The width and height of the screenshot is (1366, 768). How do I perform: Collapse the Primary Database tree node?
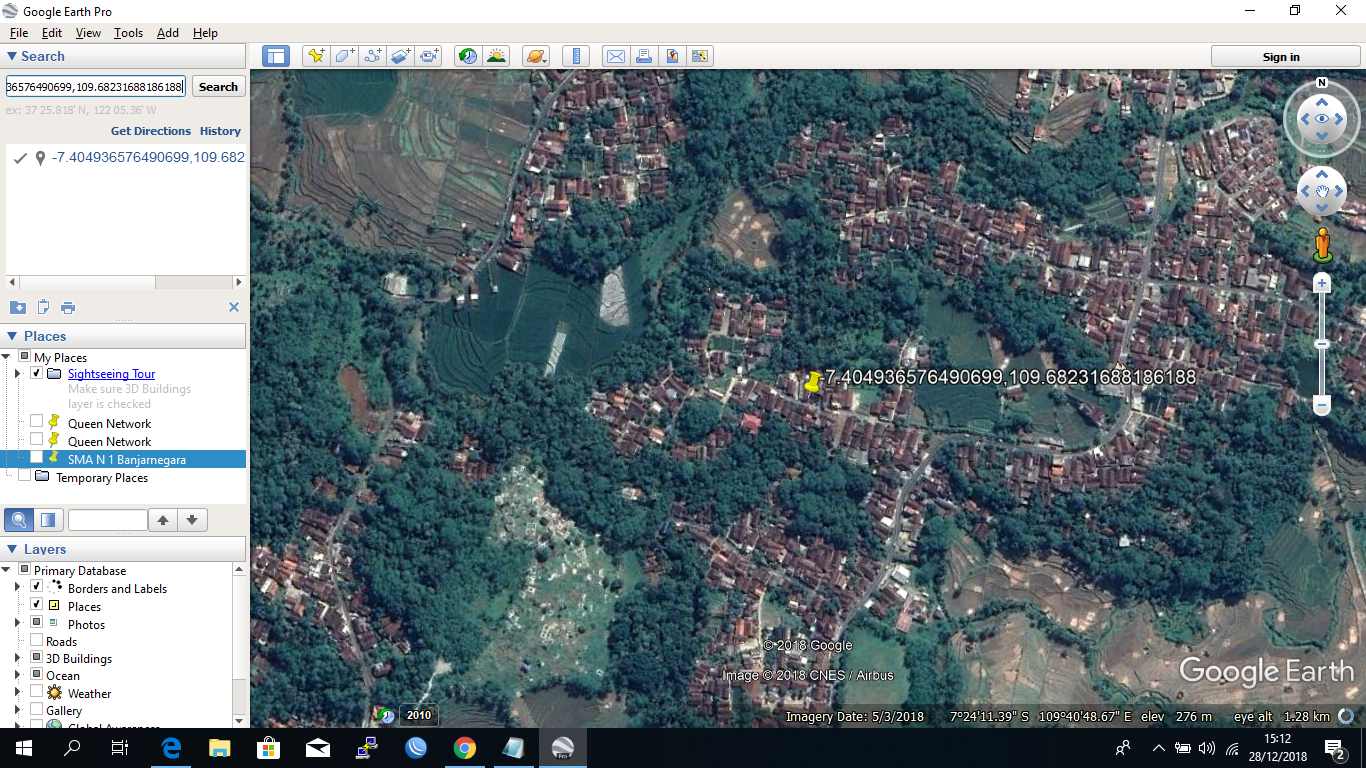(x=6, y=570)
